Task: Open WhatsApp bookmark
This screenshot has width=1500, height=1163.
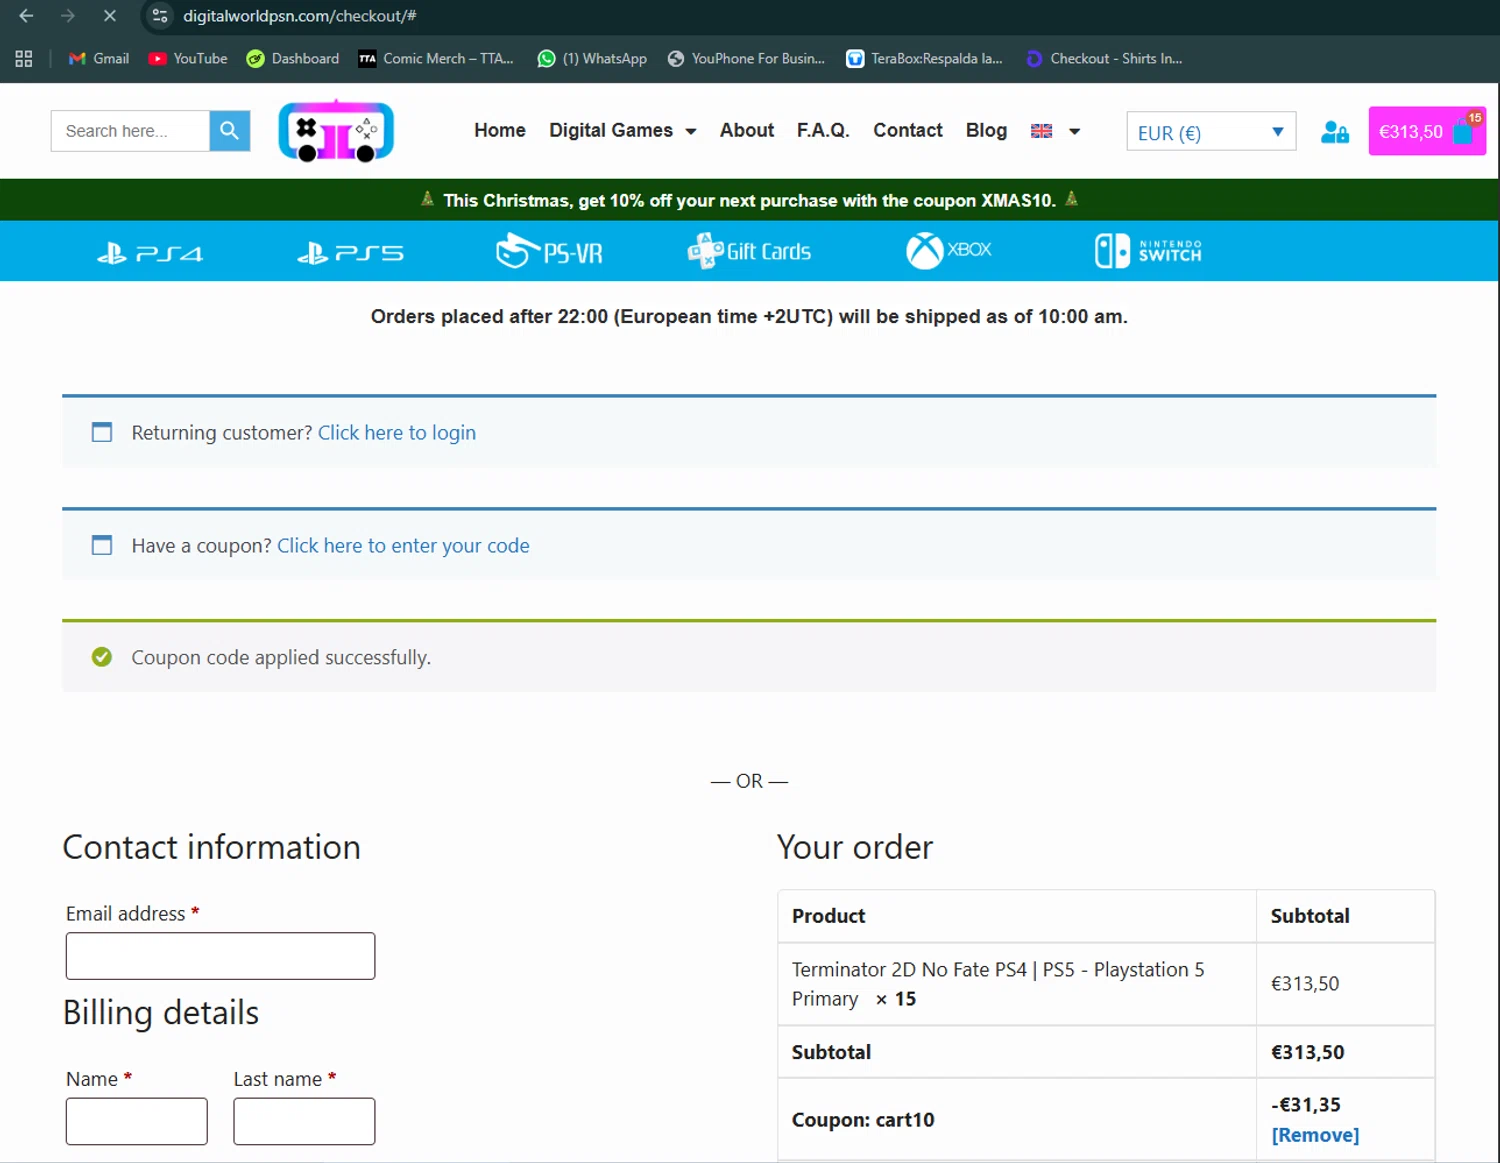Action: [592, 59]
